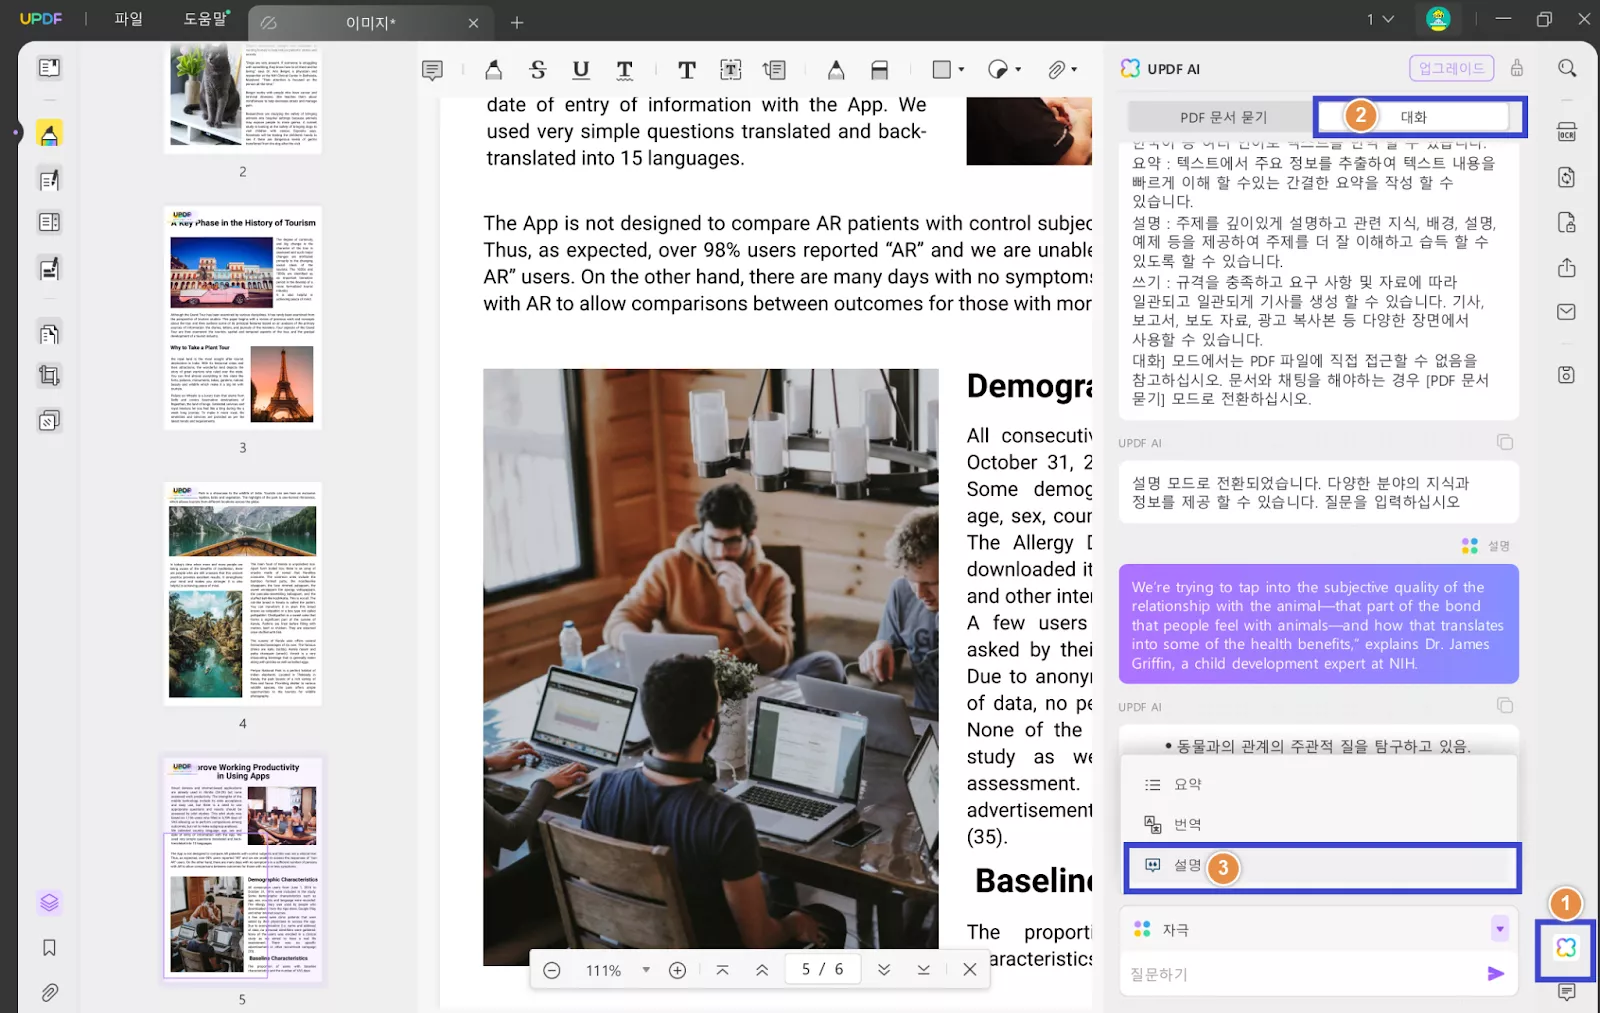1600x1013 pixels.
Task: Open the attachments paperclip in left sidebar
Action: pyautogui.click(x=49, y=993)
